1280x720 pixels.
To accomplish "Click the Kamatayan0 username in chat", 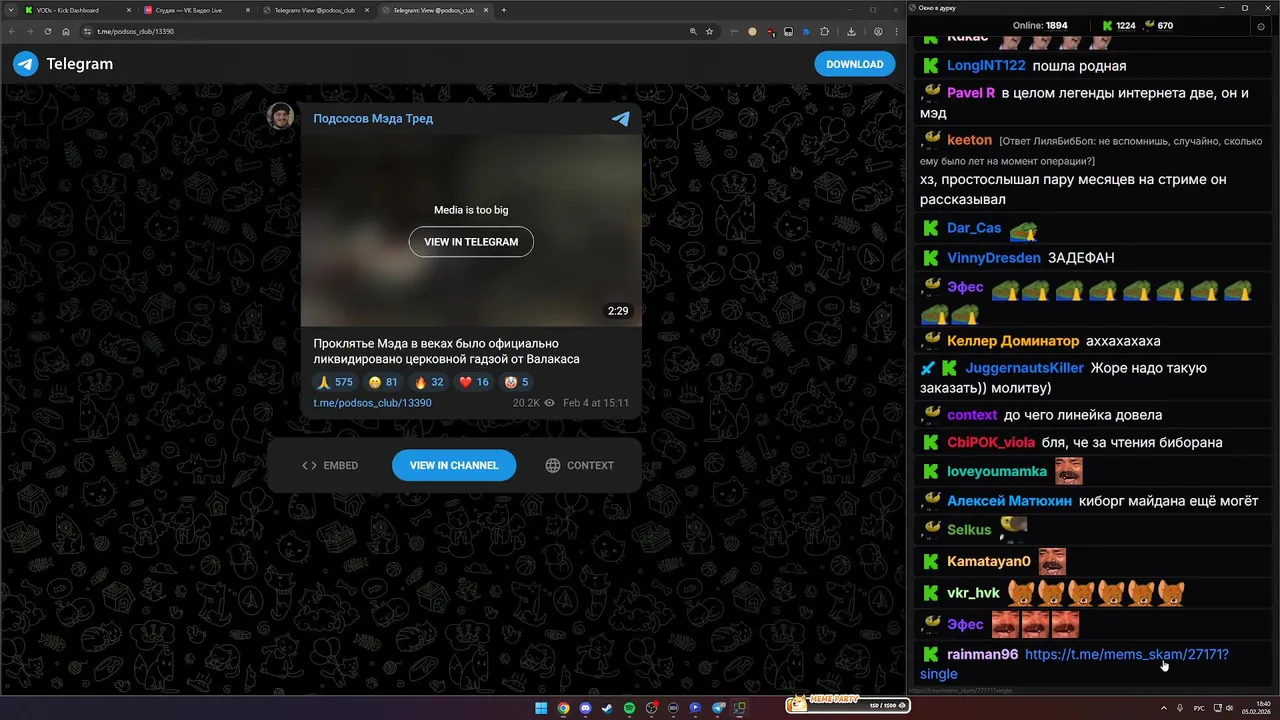I will click(x=989, y=562).
